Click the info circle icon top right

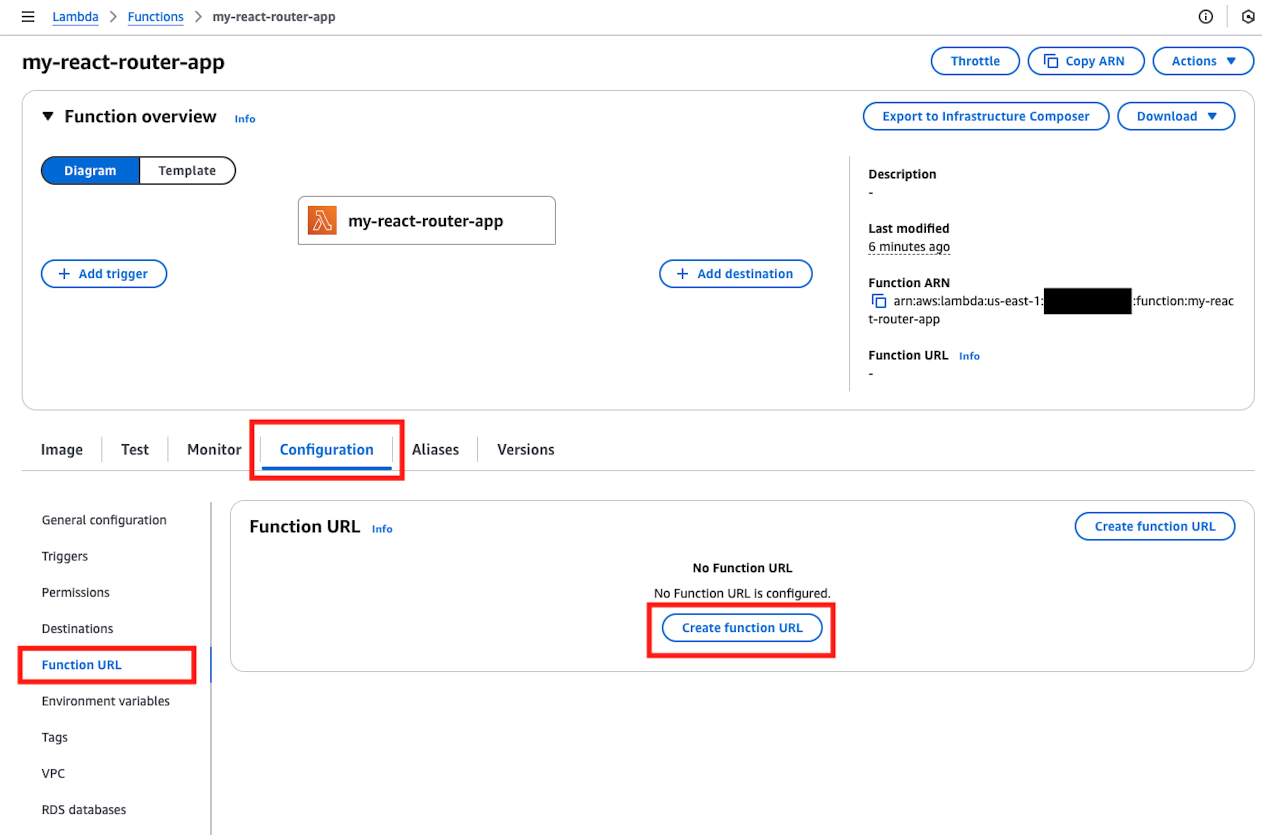pyautogui.click(x=1206, y=17)
